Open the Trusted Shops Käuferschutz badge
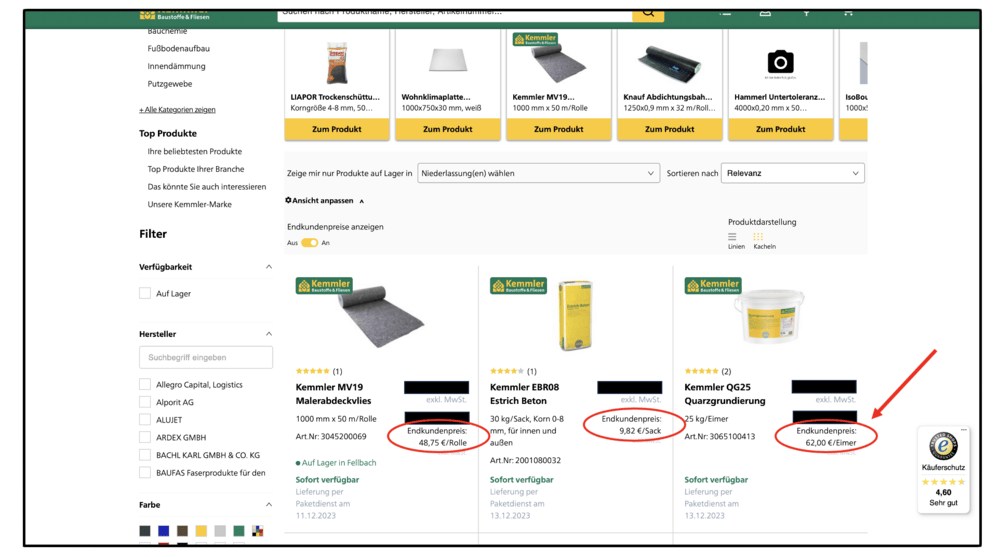Viewport: 1000px width, 557px height. pos(943,469)
